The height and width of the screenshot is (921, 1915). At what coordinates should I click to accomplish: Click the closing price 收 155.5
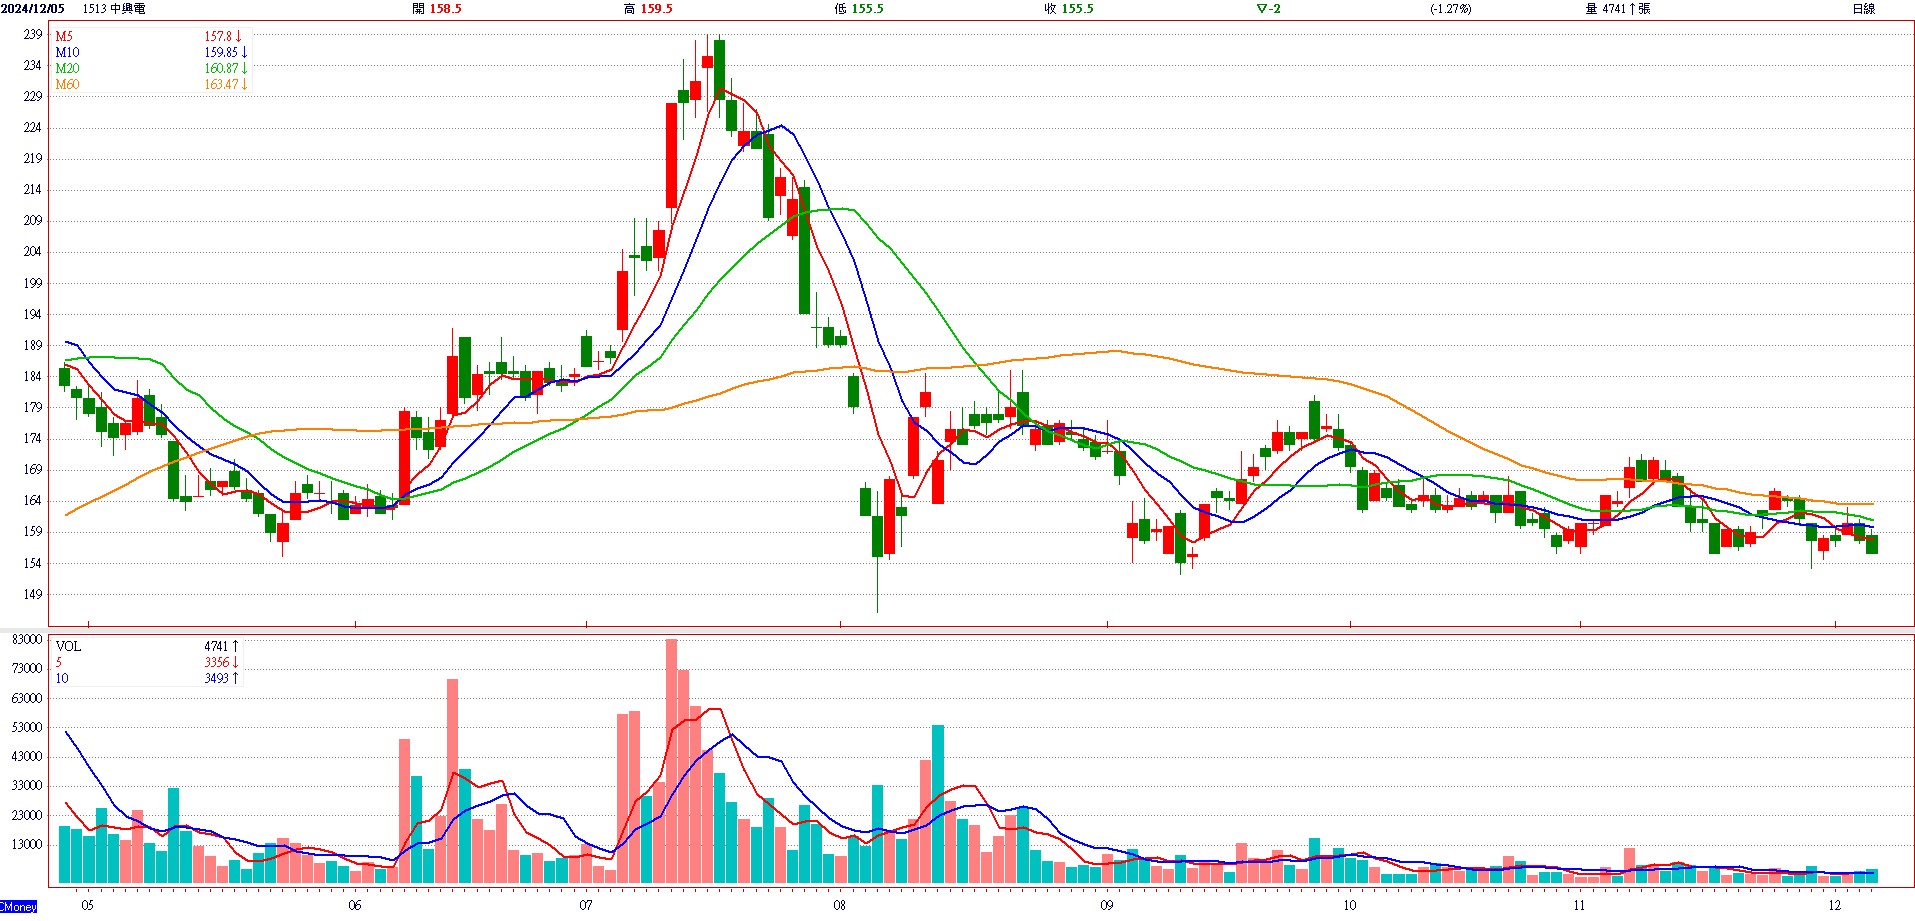(1069, 8)
